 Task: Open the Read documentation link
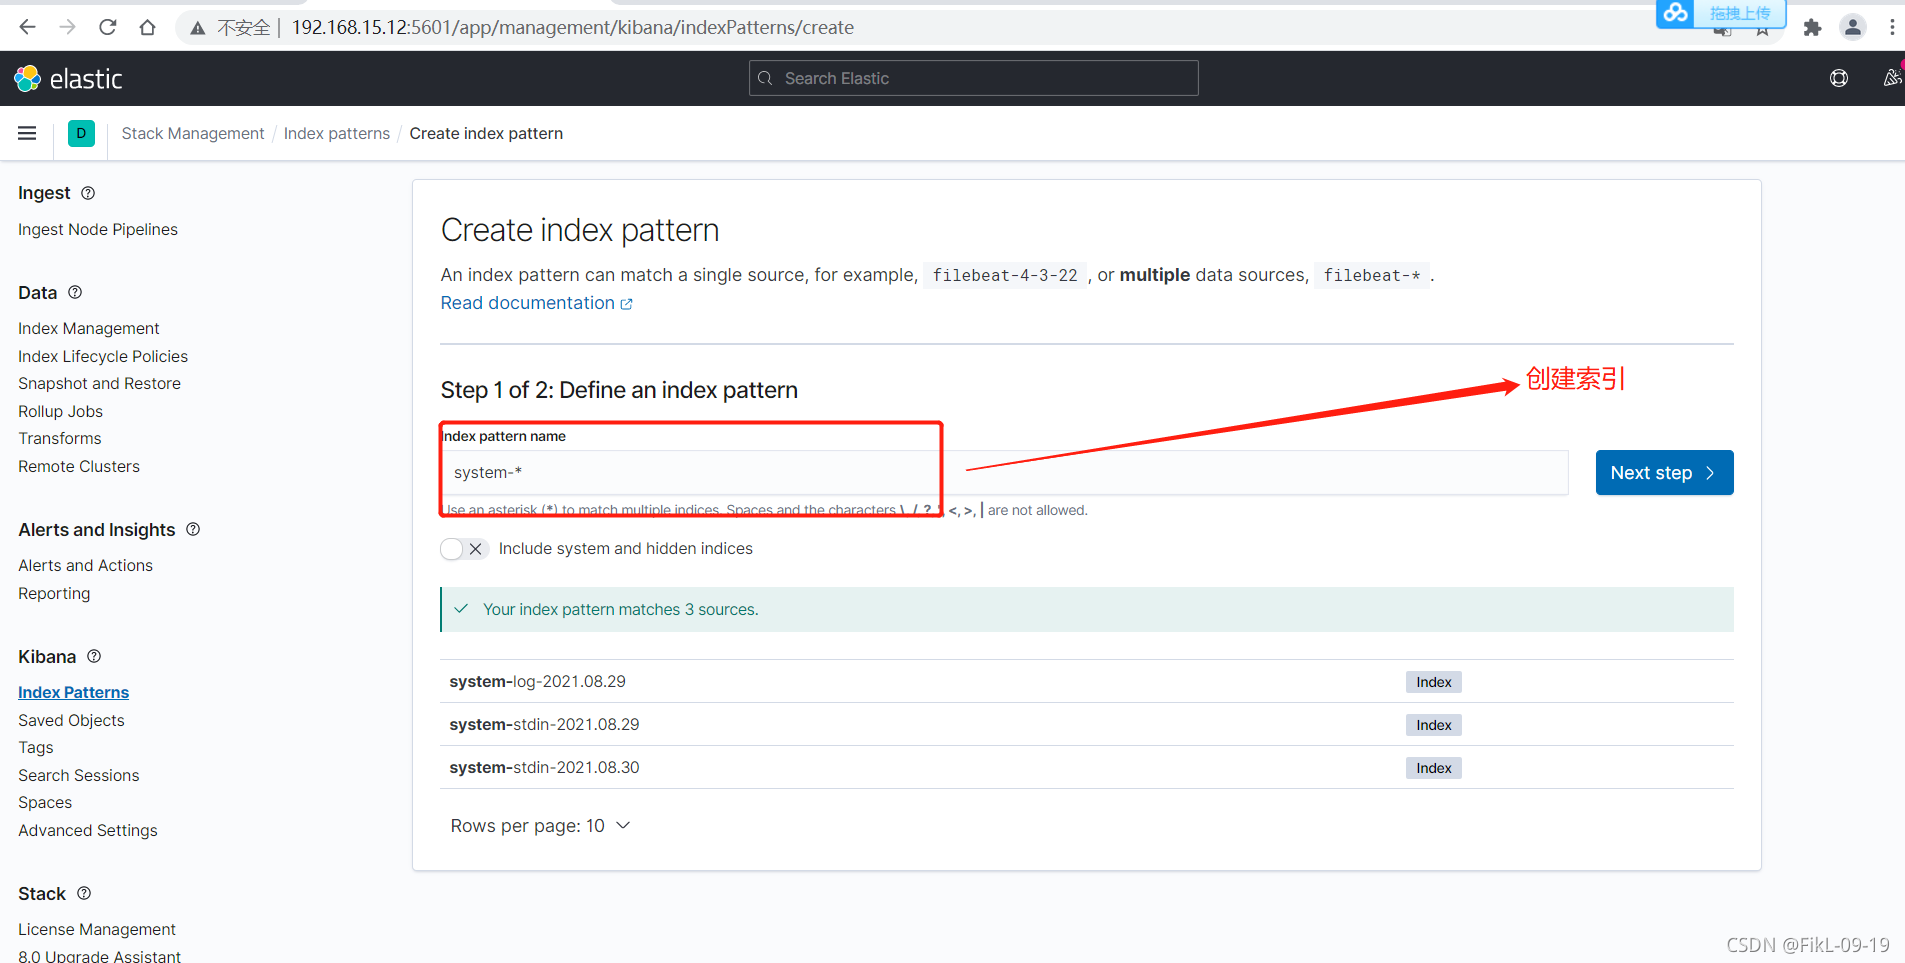(536, 303)
